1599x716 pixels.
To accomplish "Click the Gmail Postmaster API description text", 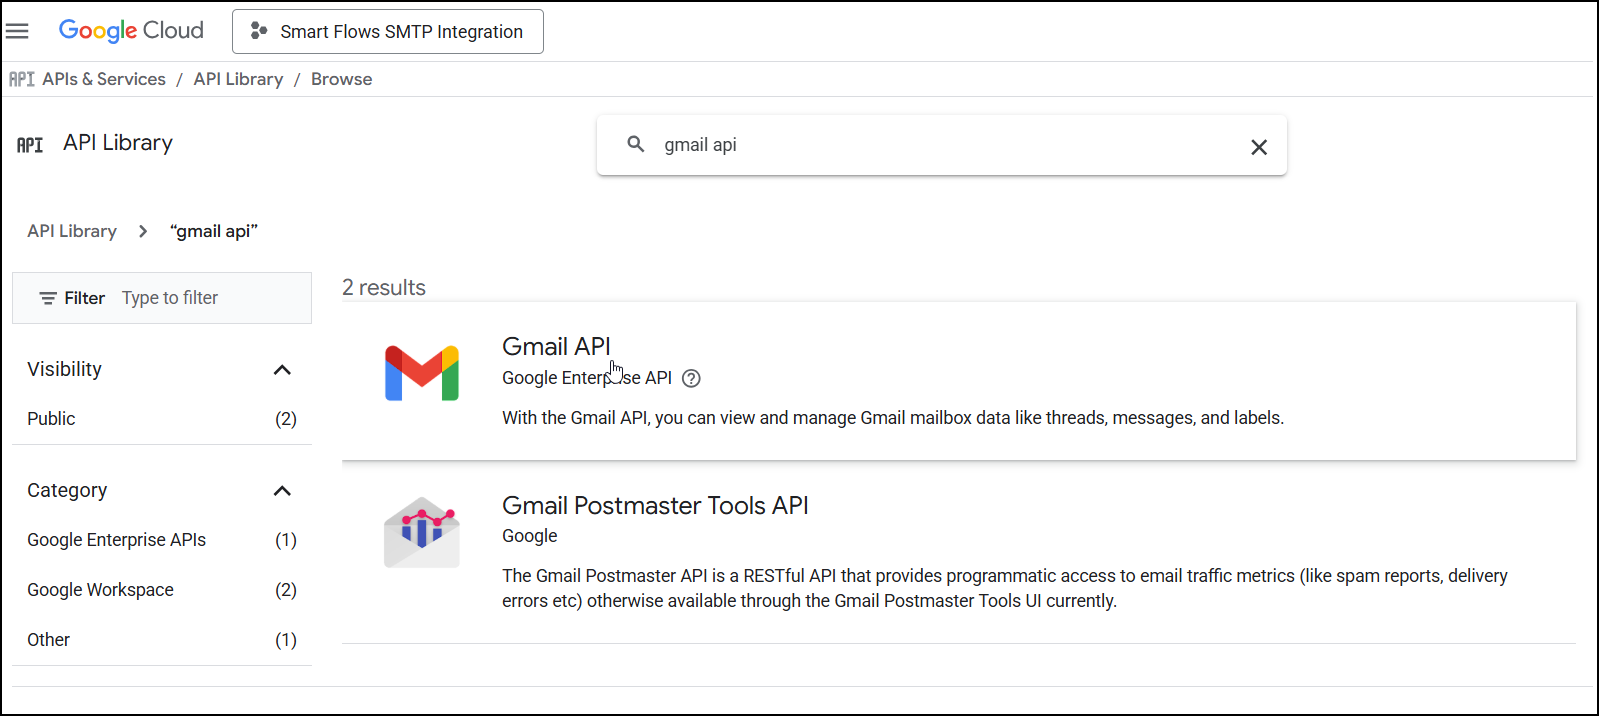I will point(1005,588).
